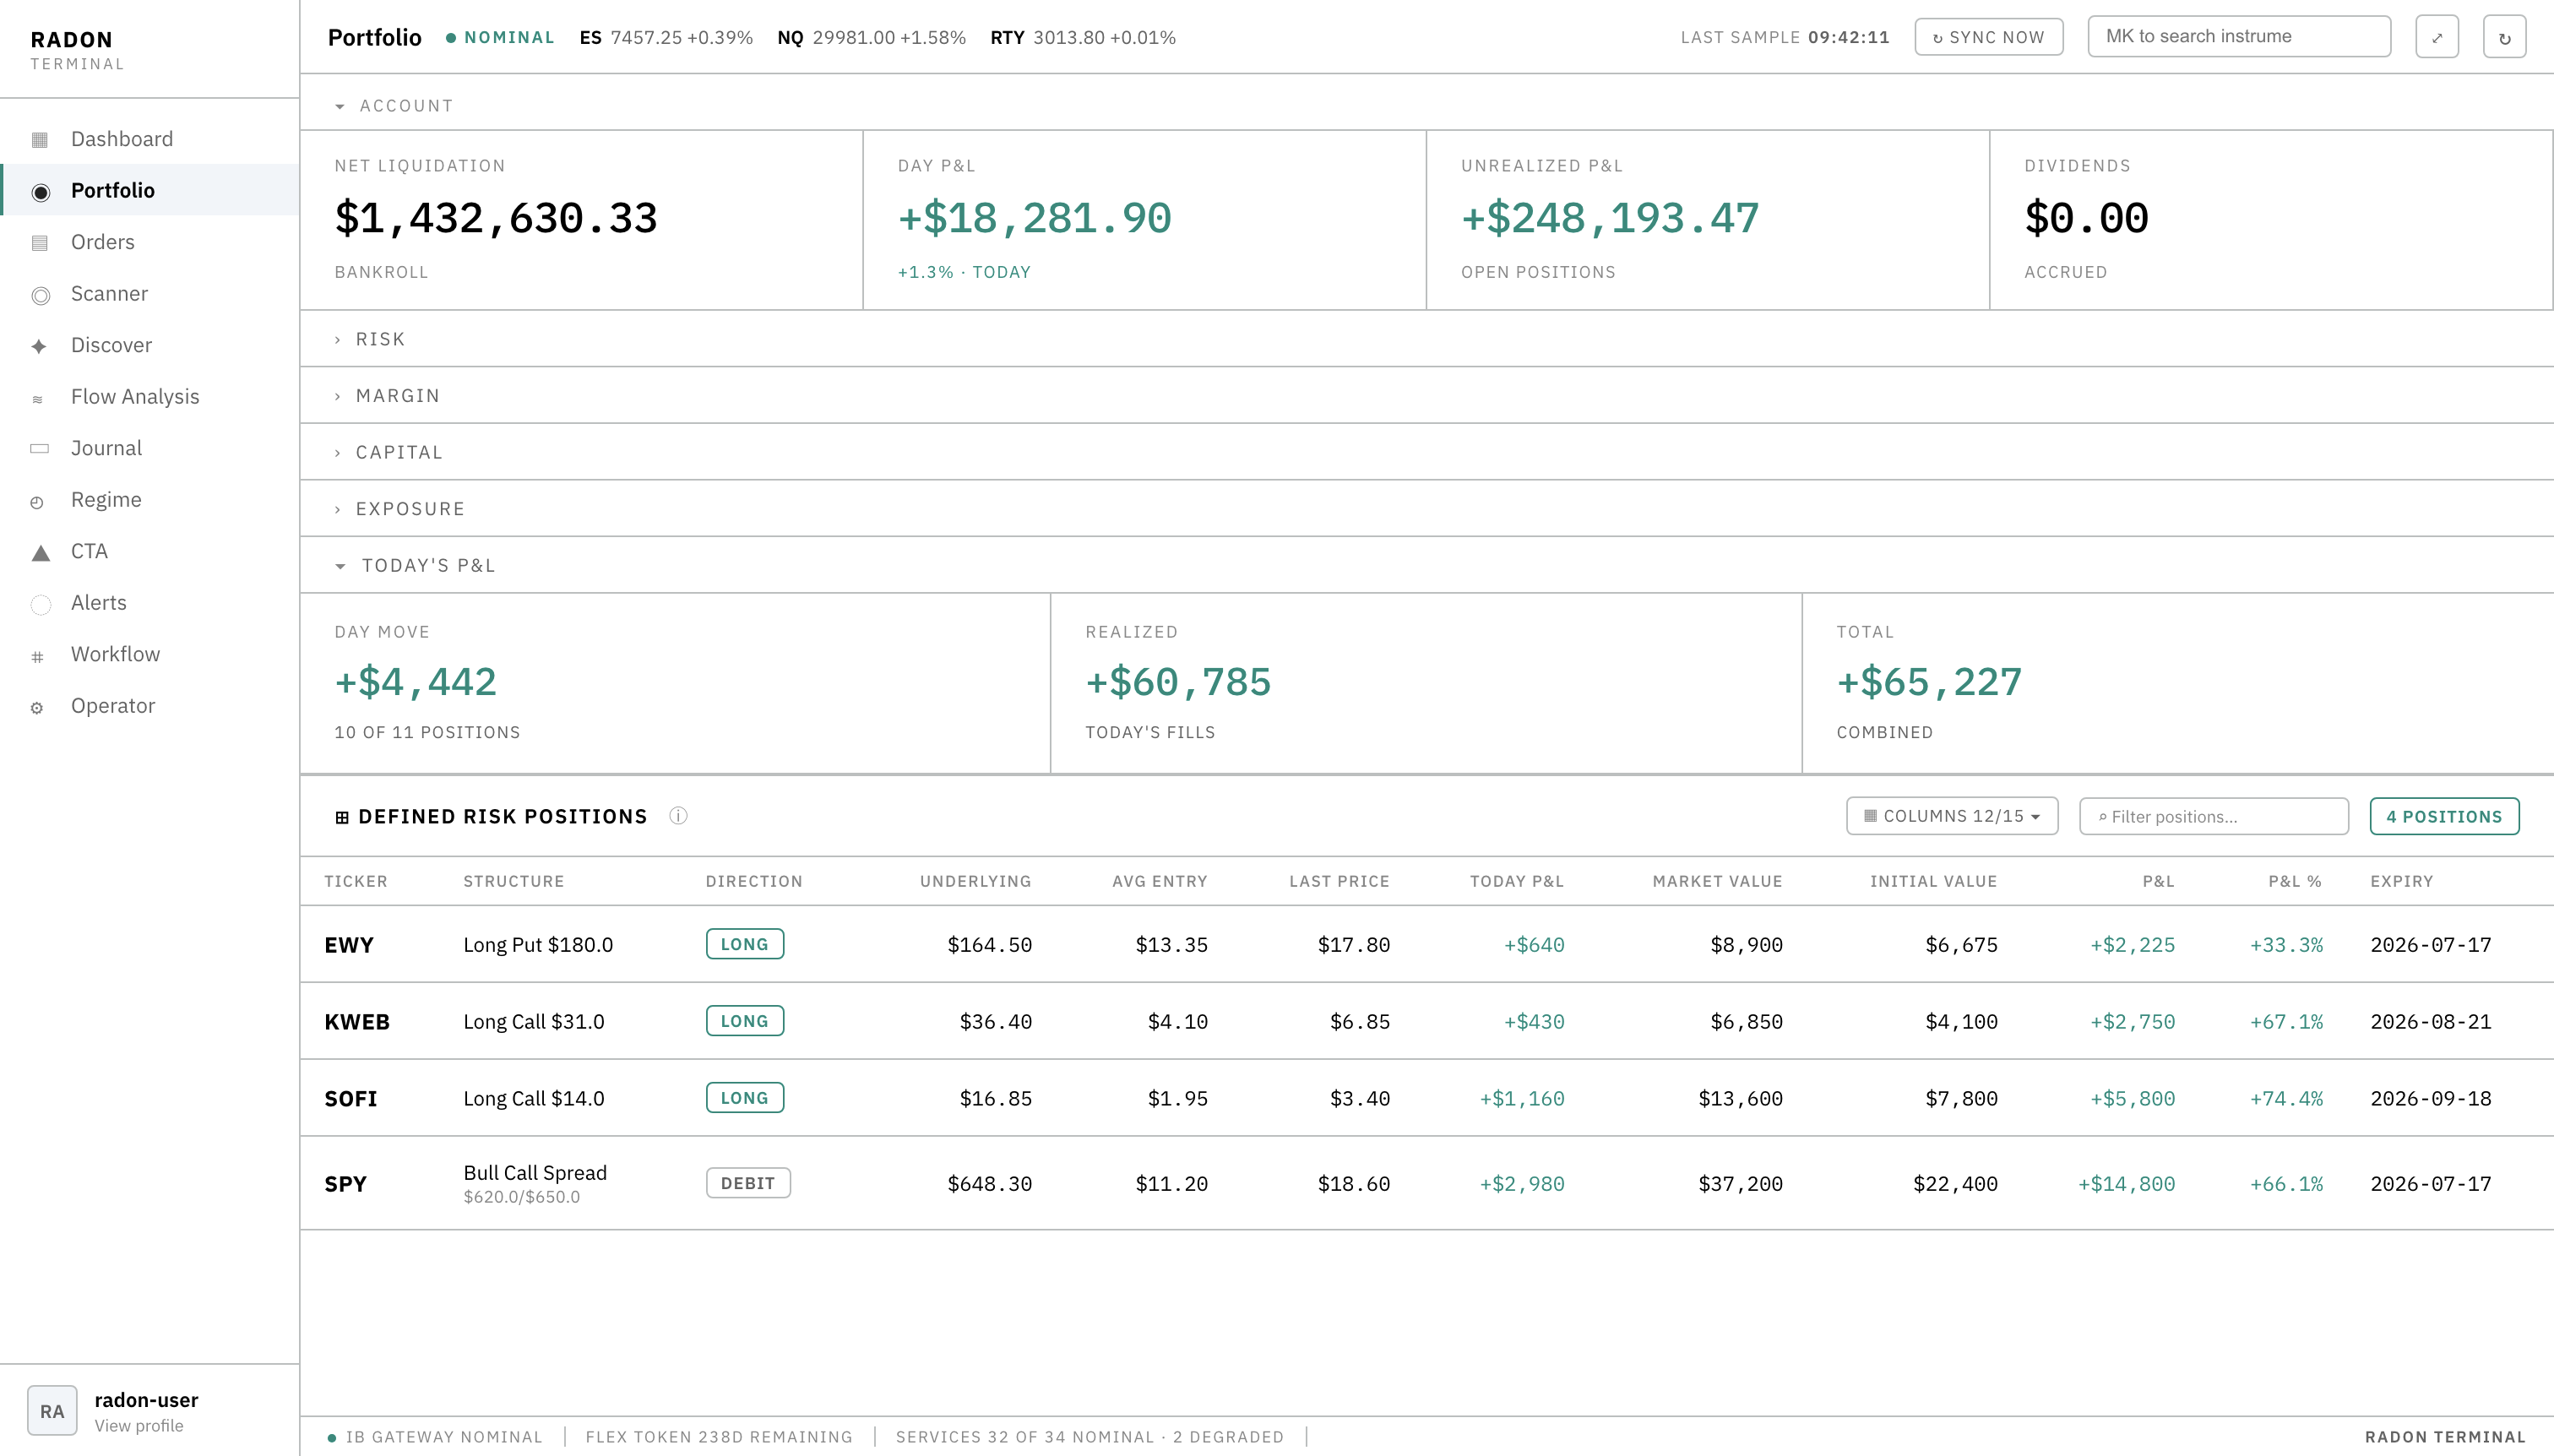The image size is (2554, 1456).
Task: Click the NQ 29981.00 futures quote
Action: pyautogui.click(x=872, y=38)
